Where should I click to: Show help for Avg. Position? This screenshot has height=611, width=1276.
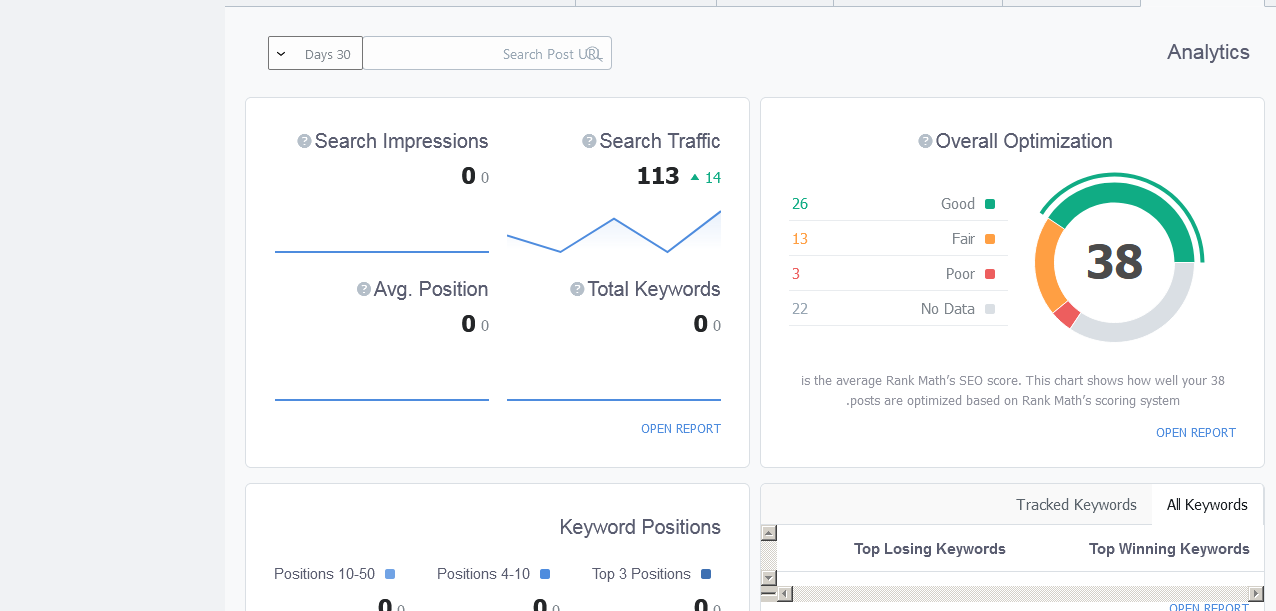(x=364, y=289)
